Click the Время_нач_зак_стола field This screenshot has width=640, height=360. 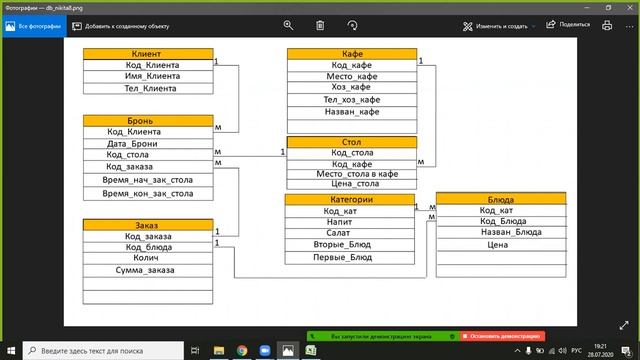[x=148, y=180]
